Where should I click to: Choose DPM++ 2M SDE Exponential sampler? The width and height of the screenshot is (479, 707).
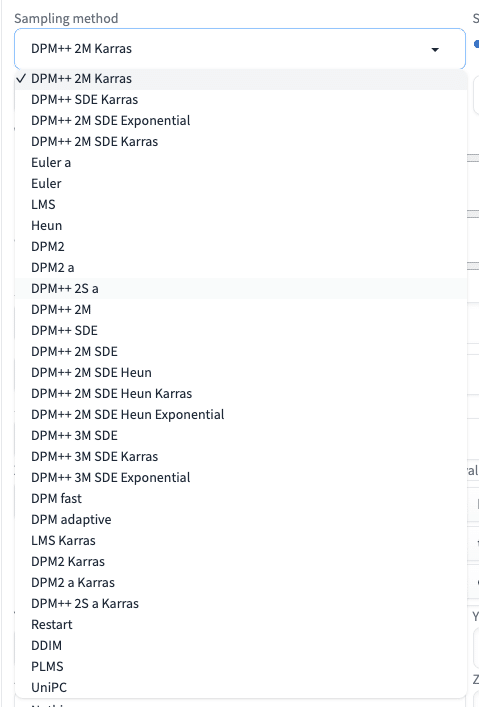241,120
